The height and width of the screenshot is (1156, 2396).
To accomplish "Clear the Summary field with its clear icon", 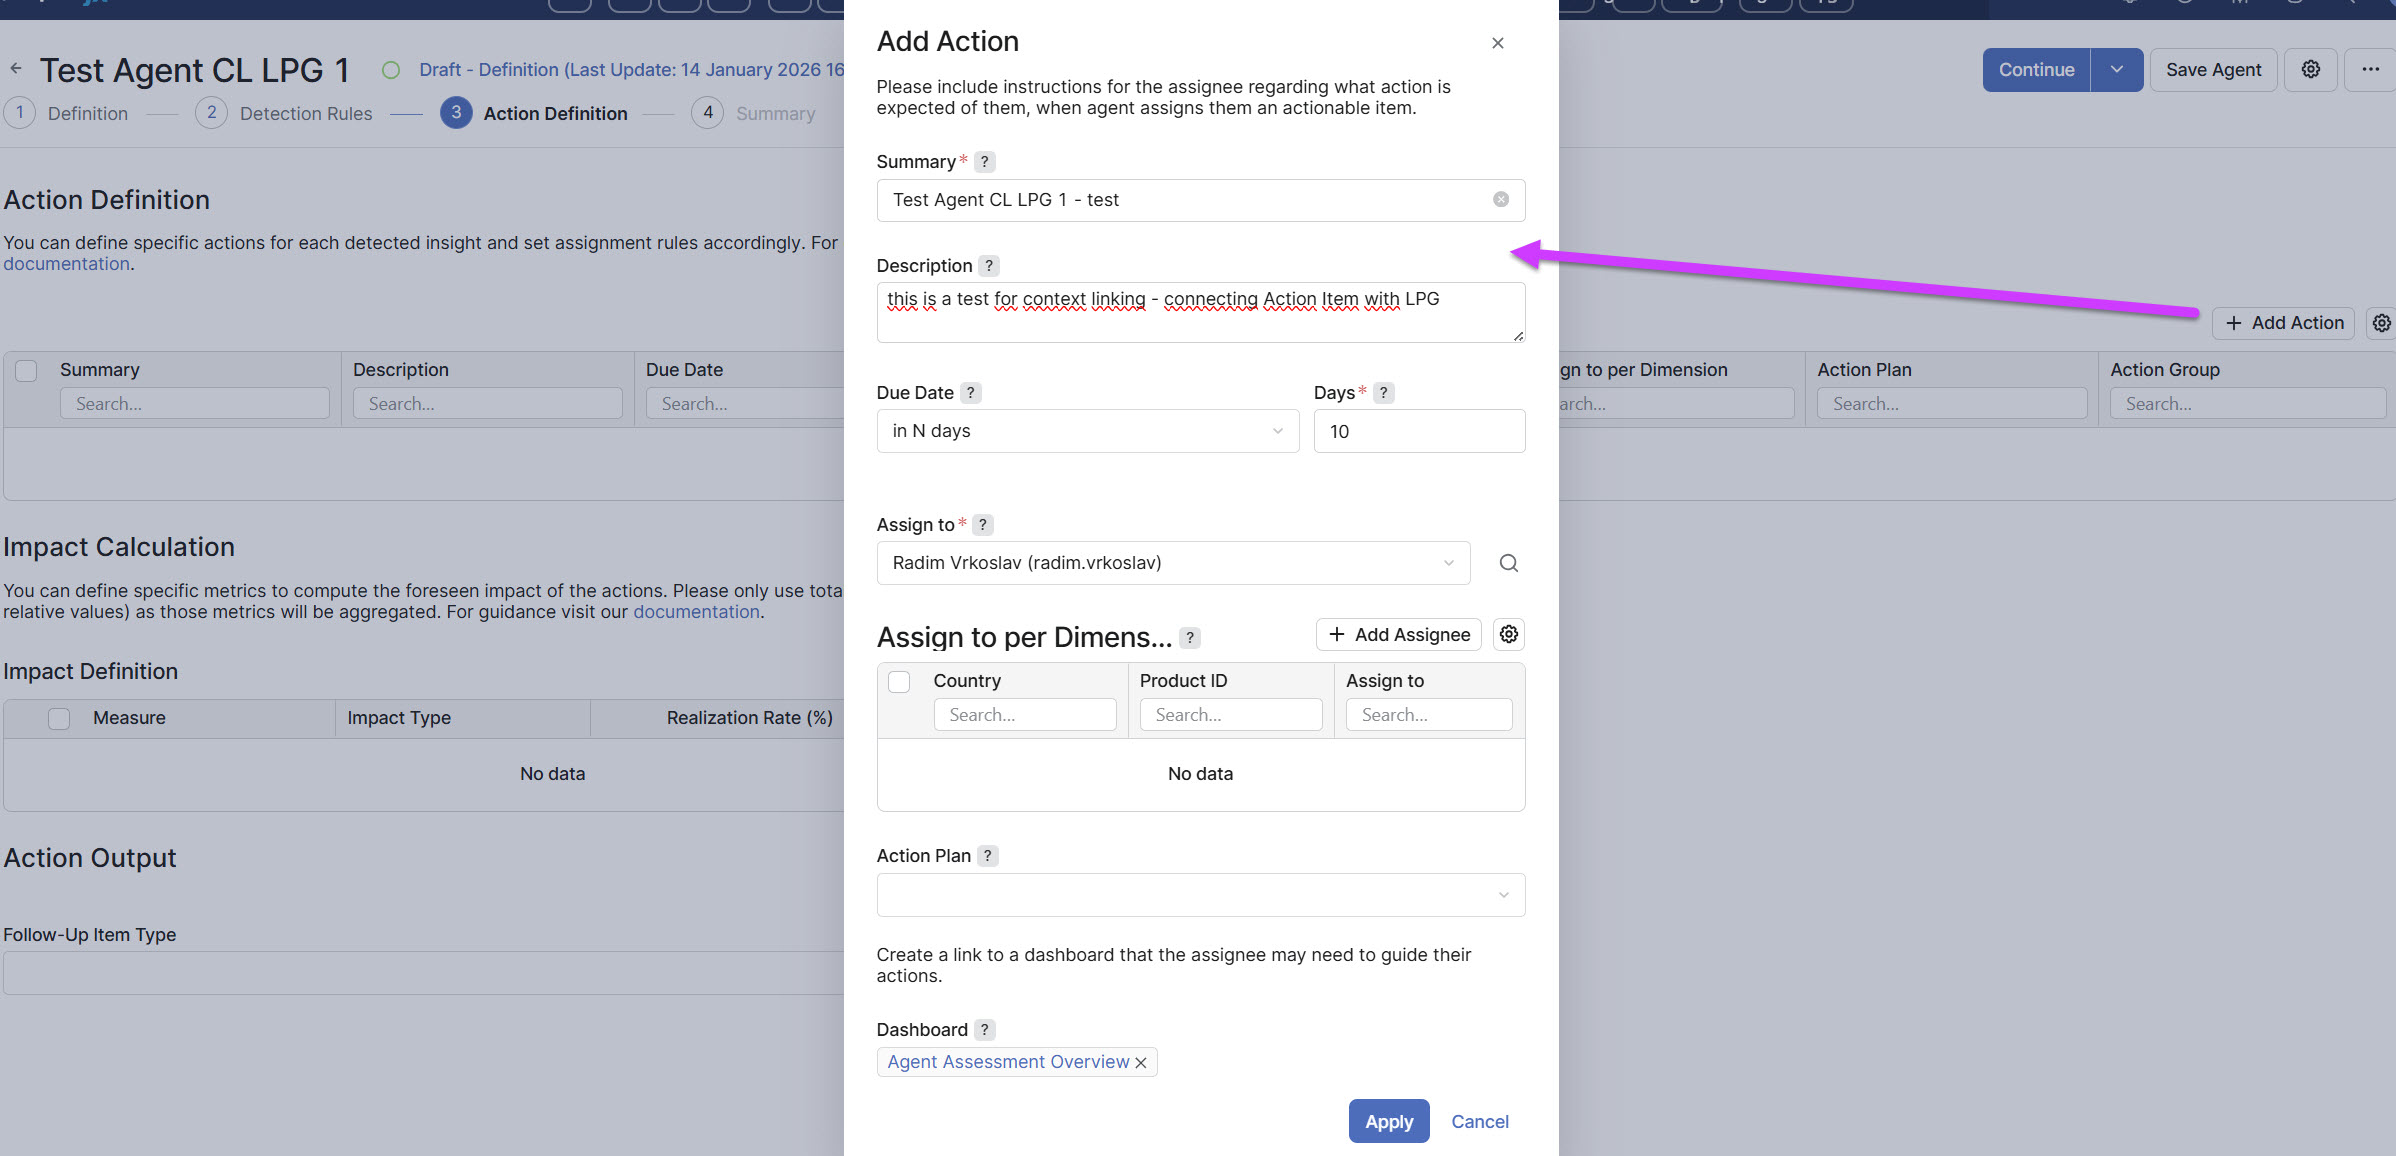I will 1500,200.
